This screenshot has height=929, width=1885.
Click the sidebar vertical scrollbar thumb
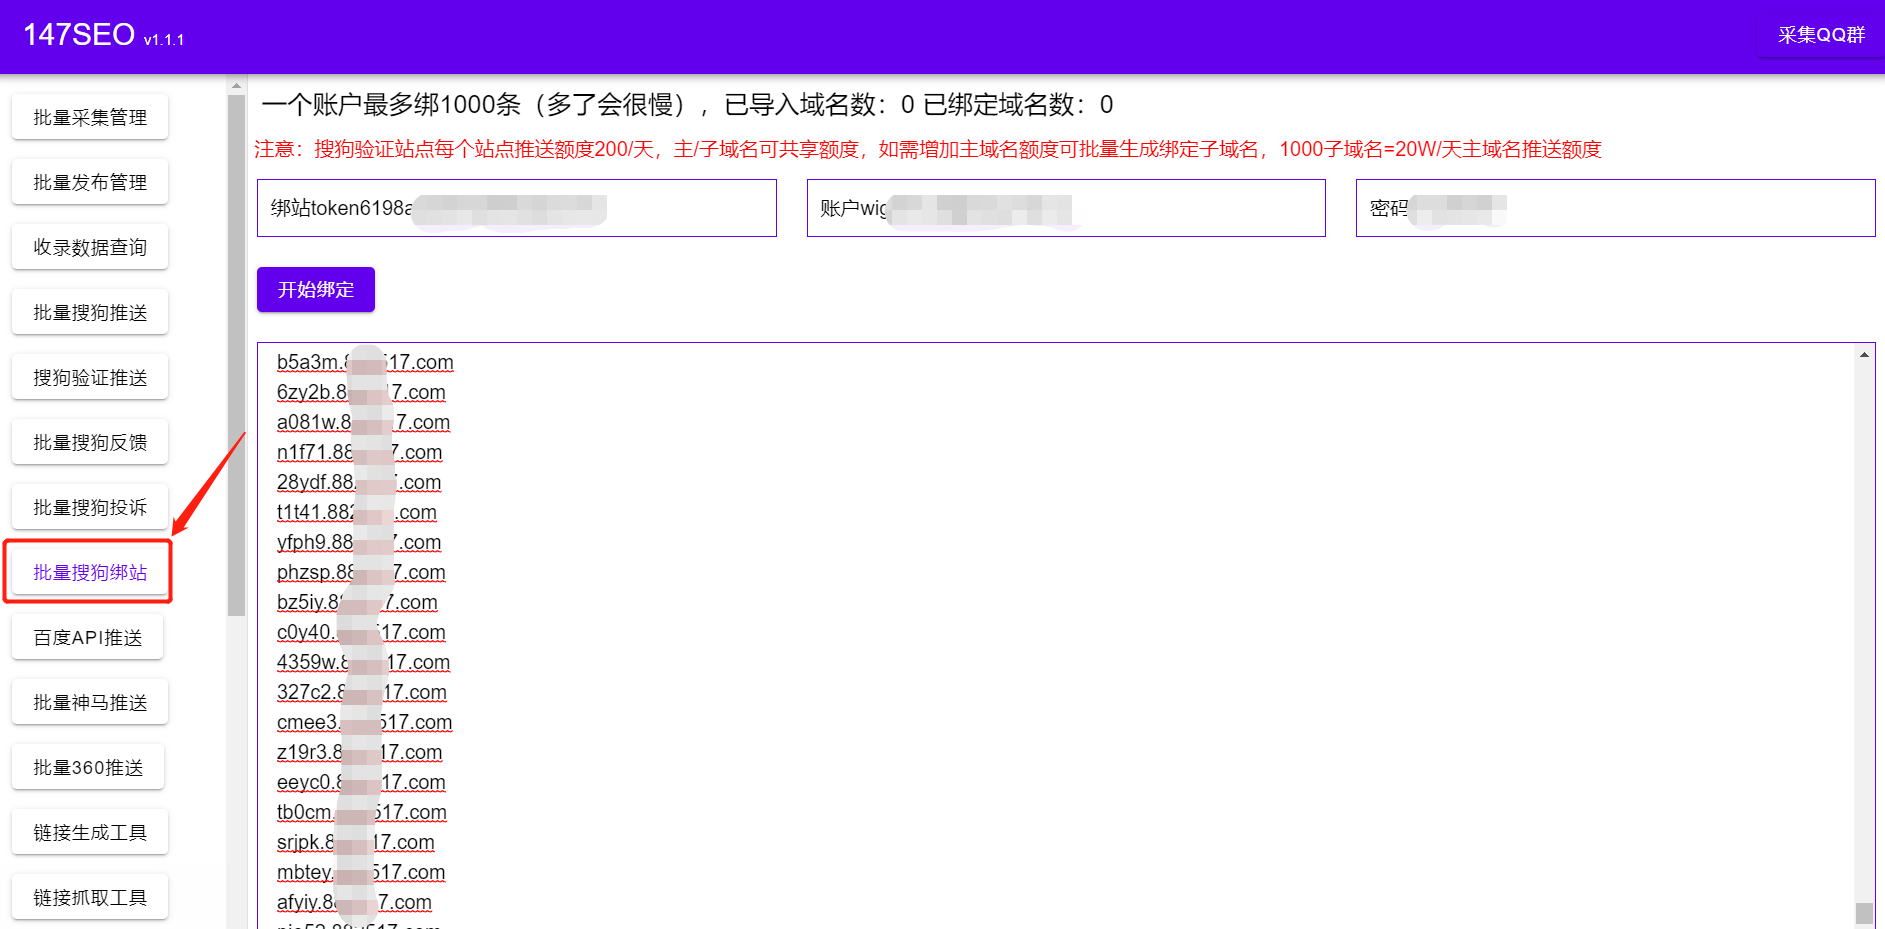pyautogui.click(x=236, y=355)
